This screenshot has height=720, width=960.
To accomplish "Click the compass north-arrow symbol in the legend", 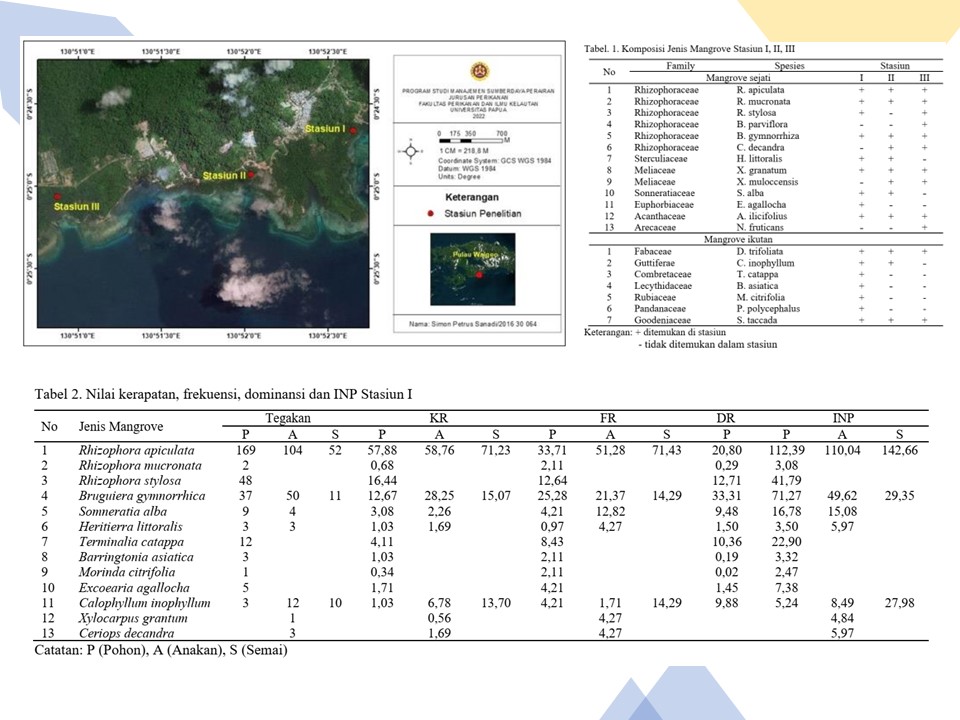I will [x=410, y=151].
